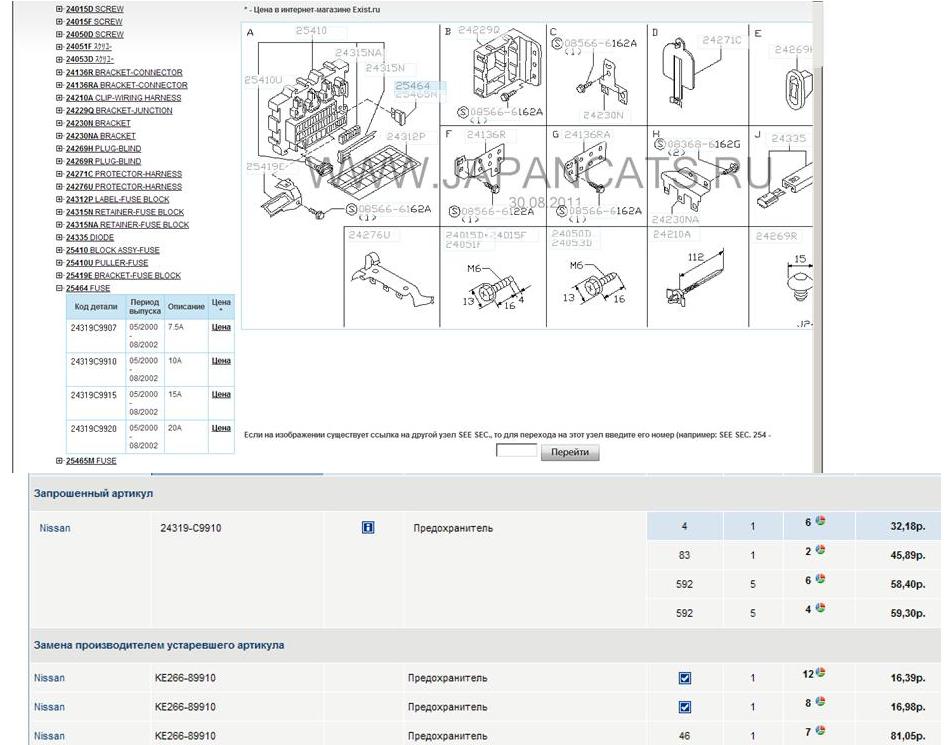Click the Цена link for 24319C9907
This screenshot has height=745, width=948.
[221, 327]
